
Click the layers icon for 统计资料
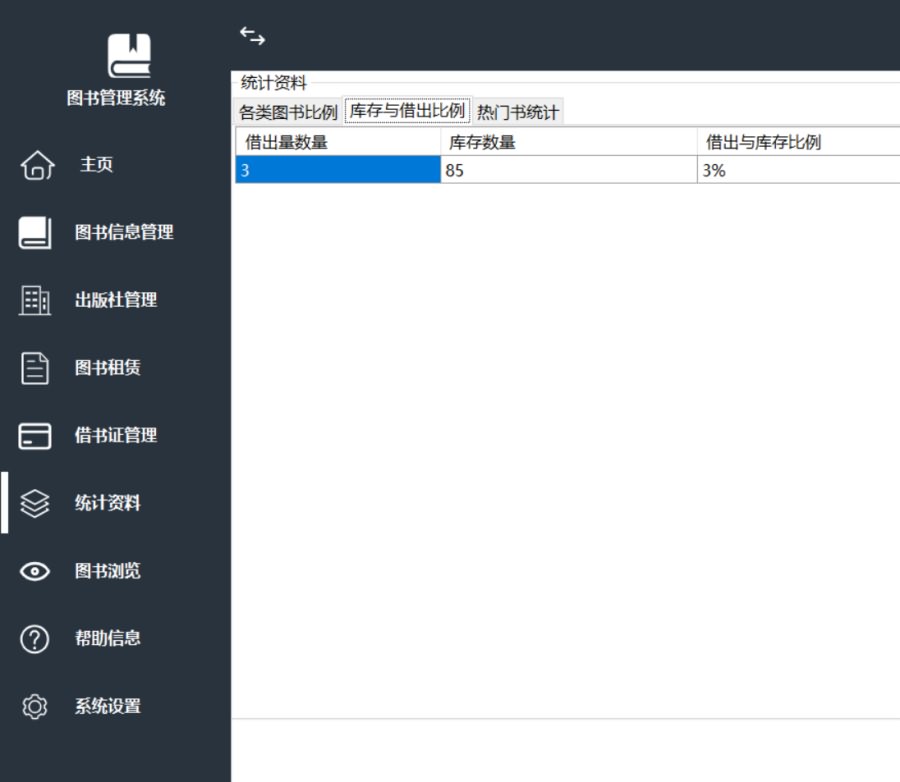tap(35, 504)
